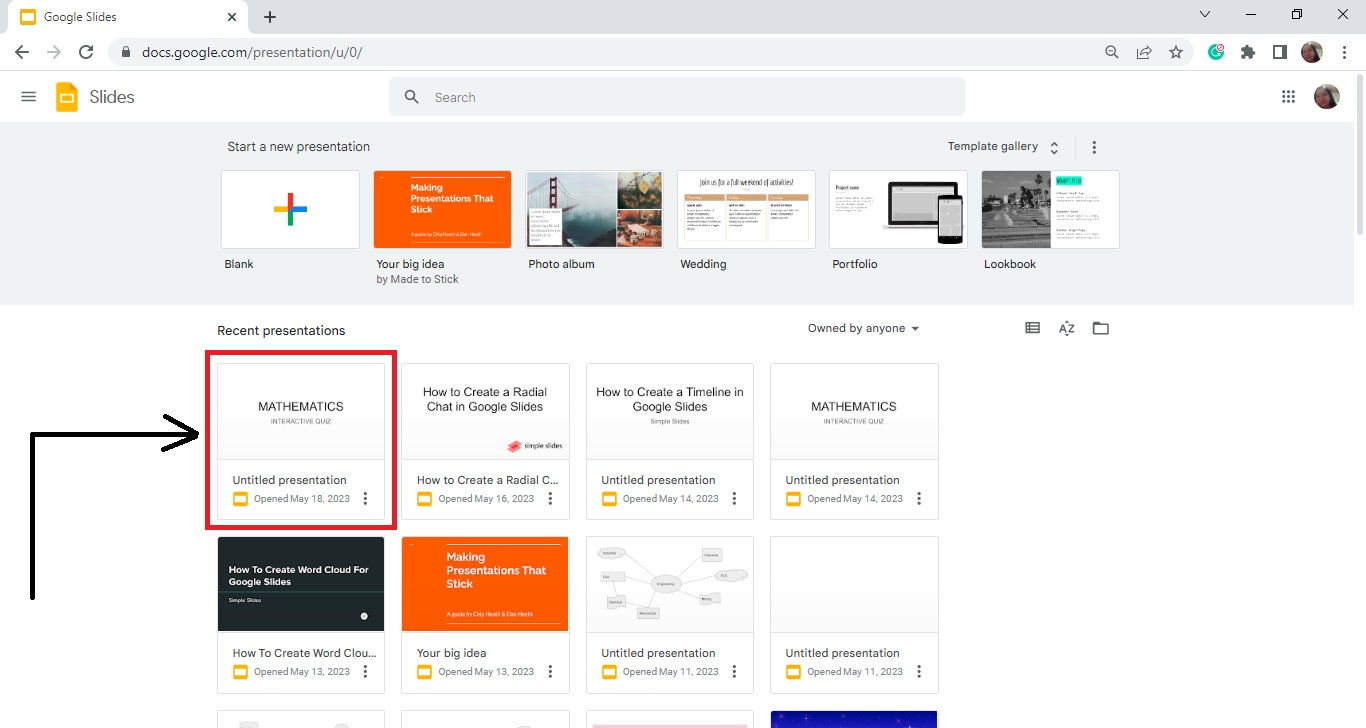Choose the Lookbook template
1366x728 pixels.
point(1050,209)
